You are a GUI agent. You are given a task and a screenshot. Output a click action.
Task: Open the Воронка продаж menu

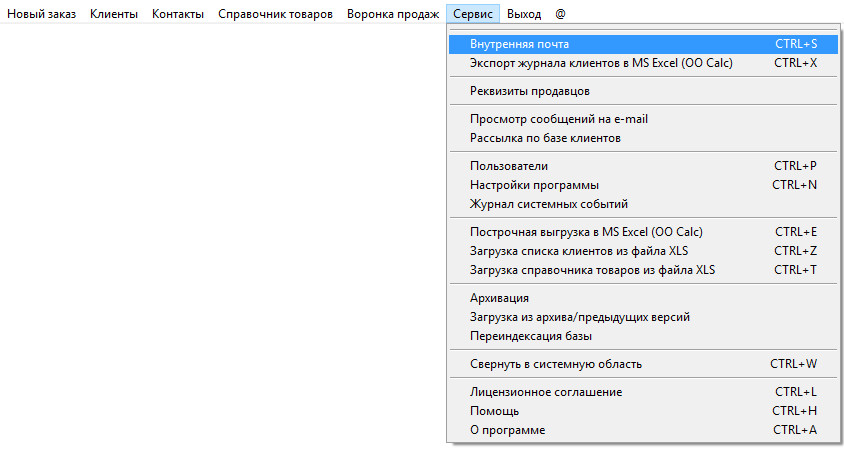(x=393, y=14)
